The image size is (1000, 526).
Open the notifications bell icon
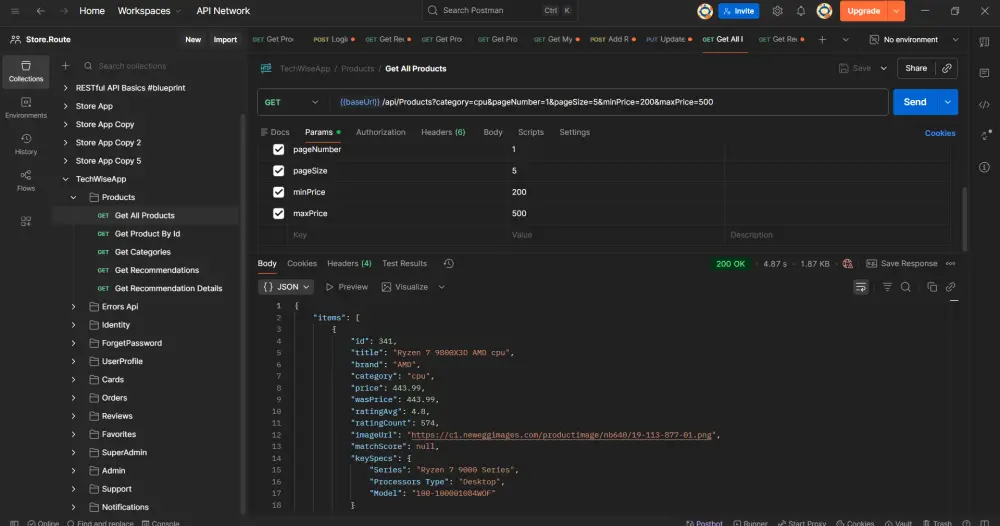click(x=800, y=11)
